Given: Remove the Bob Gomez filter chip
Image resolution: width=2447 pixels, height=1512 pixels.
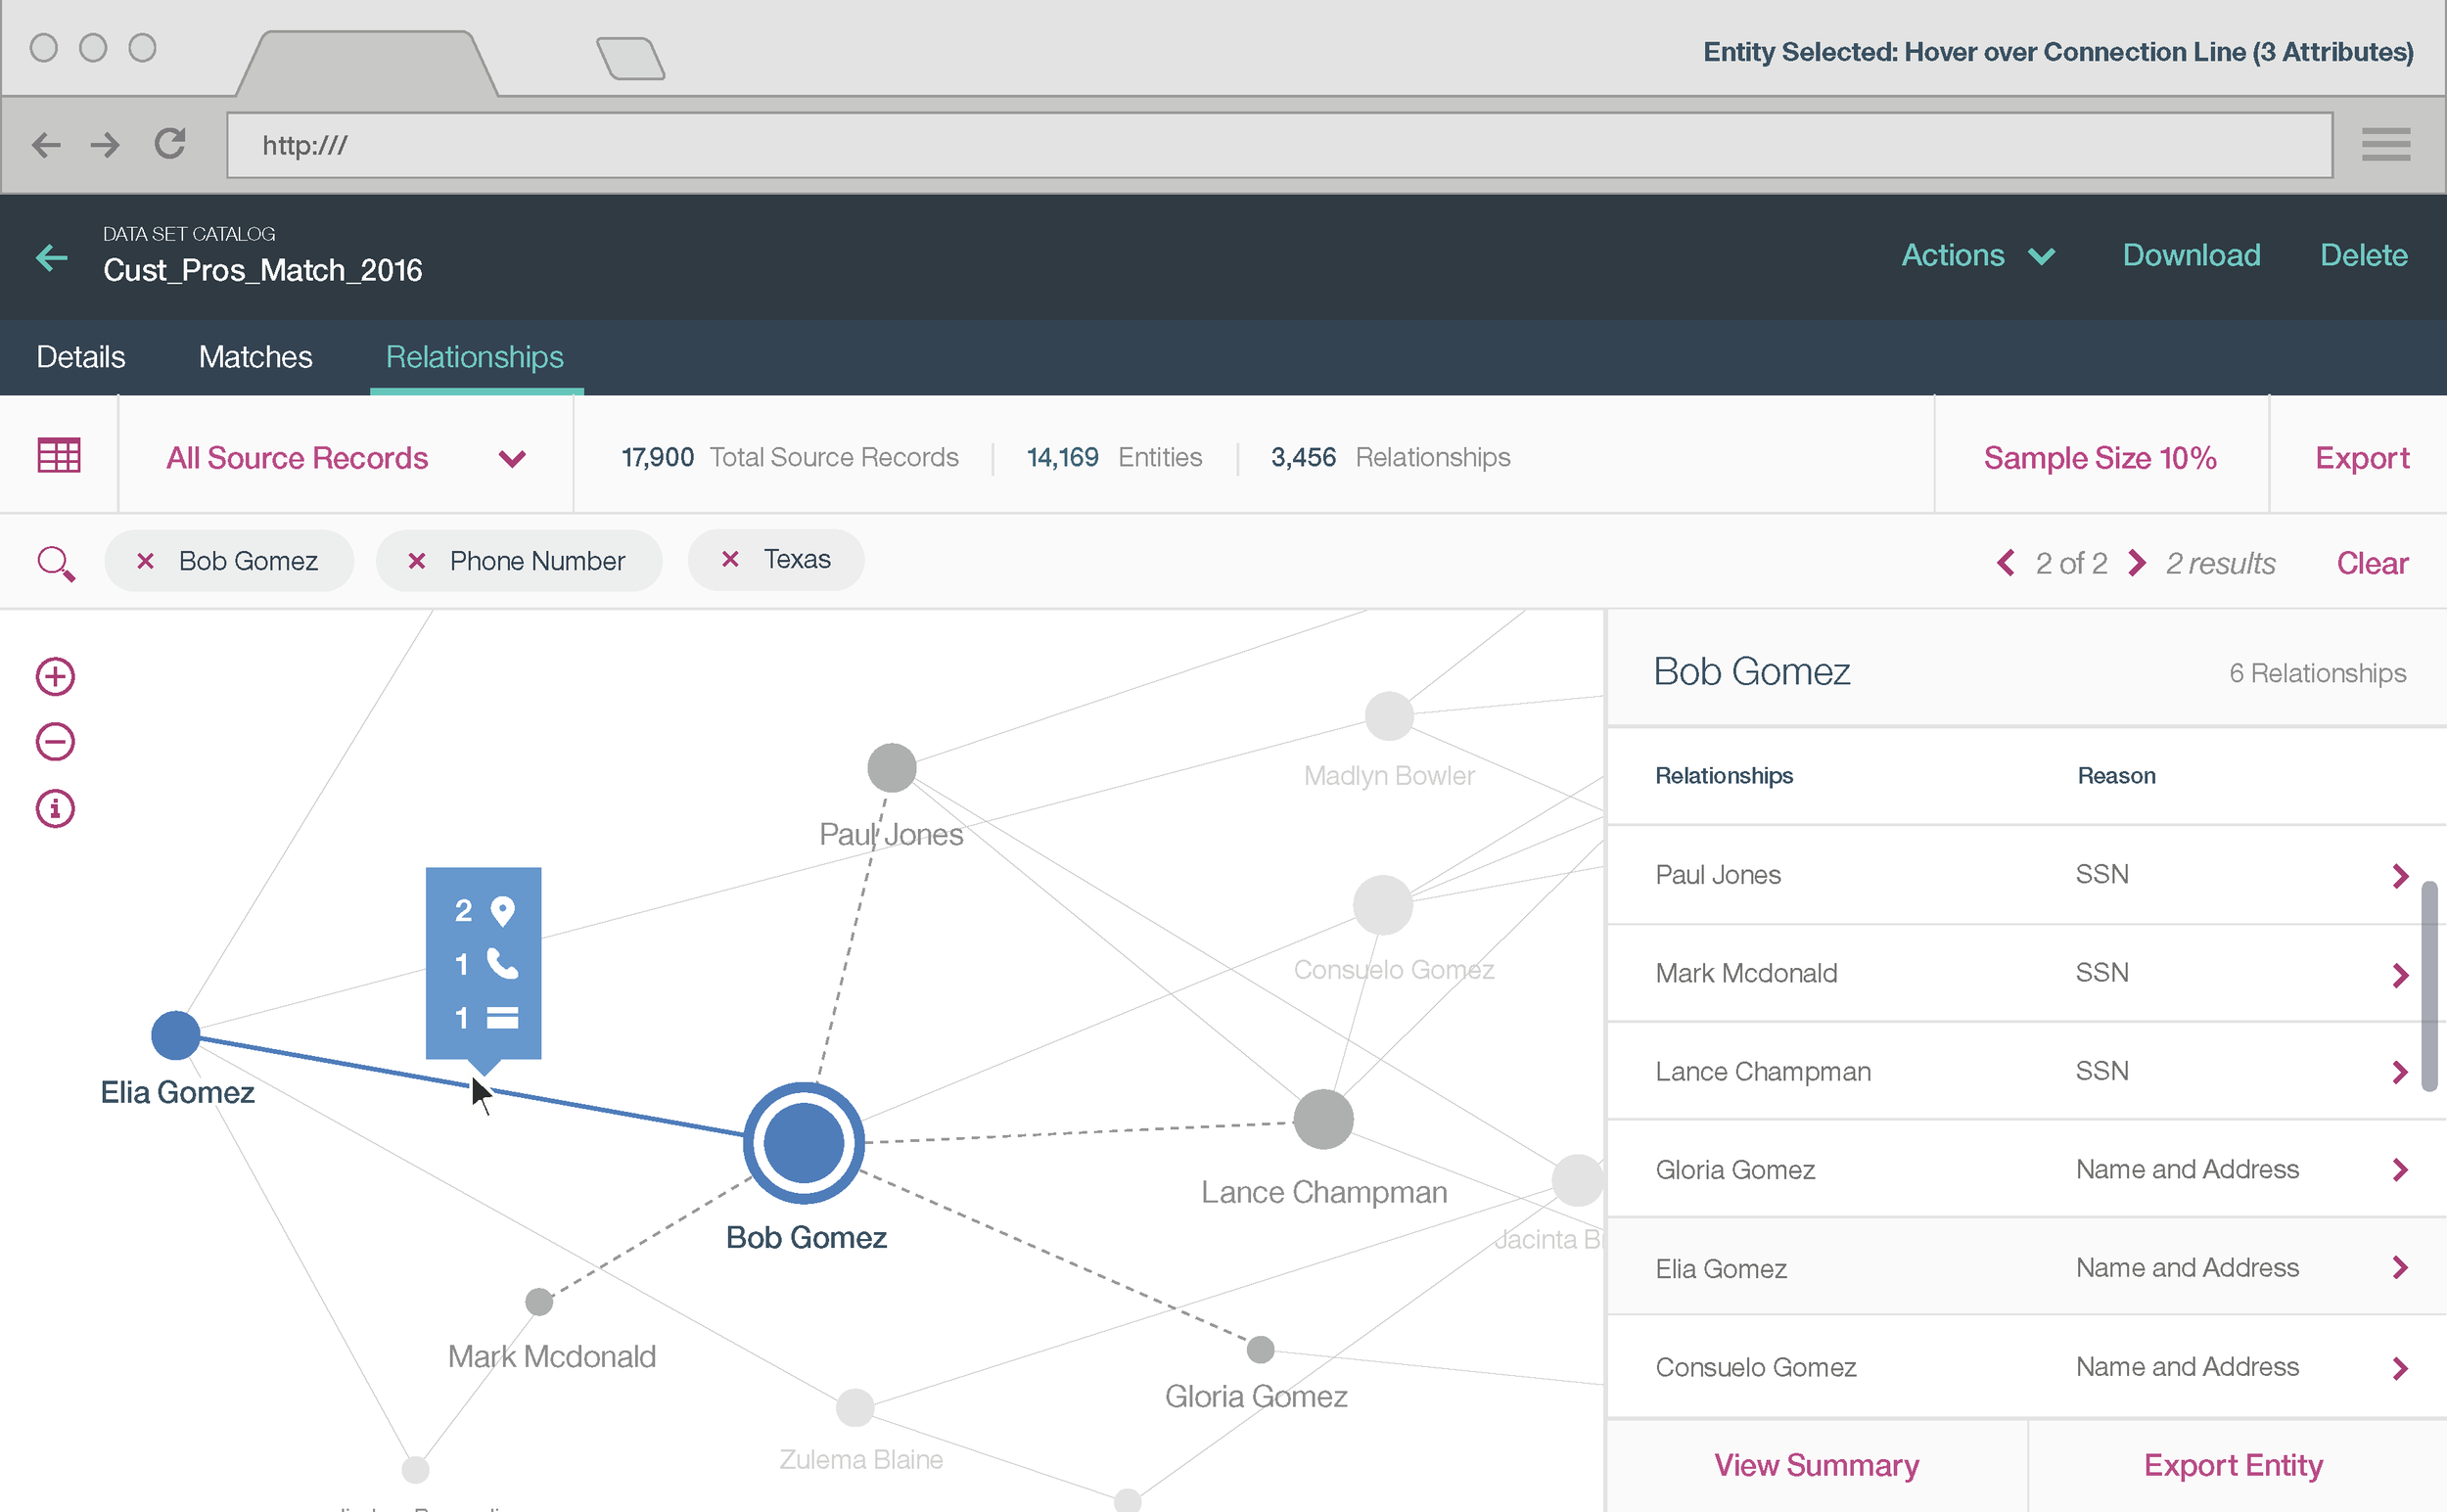Looking at the screenshot, I should (x=145, y=561).
